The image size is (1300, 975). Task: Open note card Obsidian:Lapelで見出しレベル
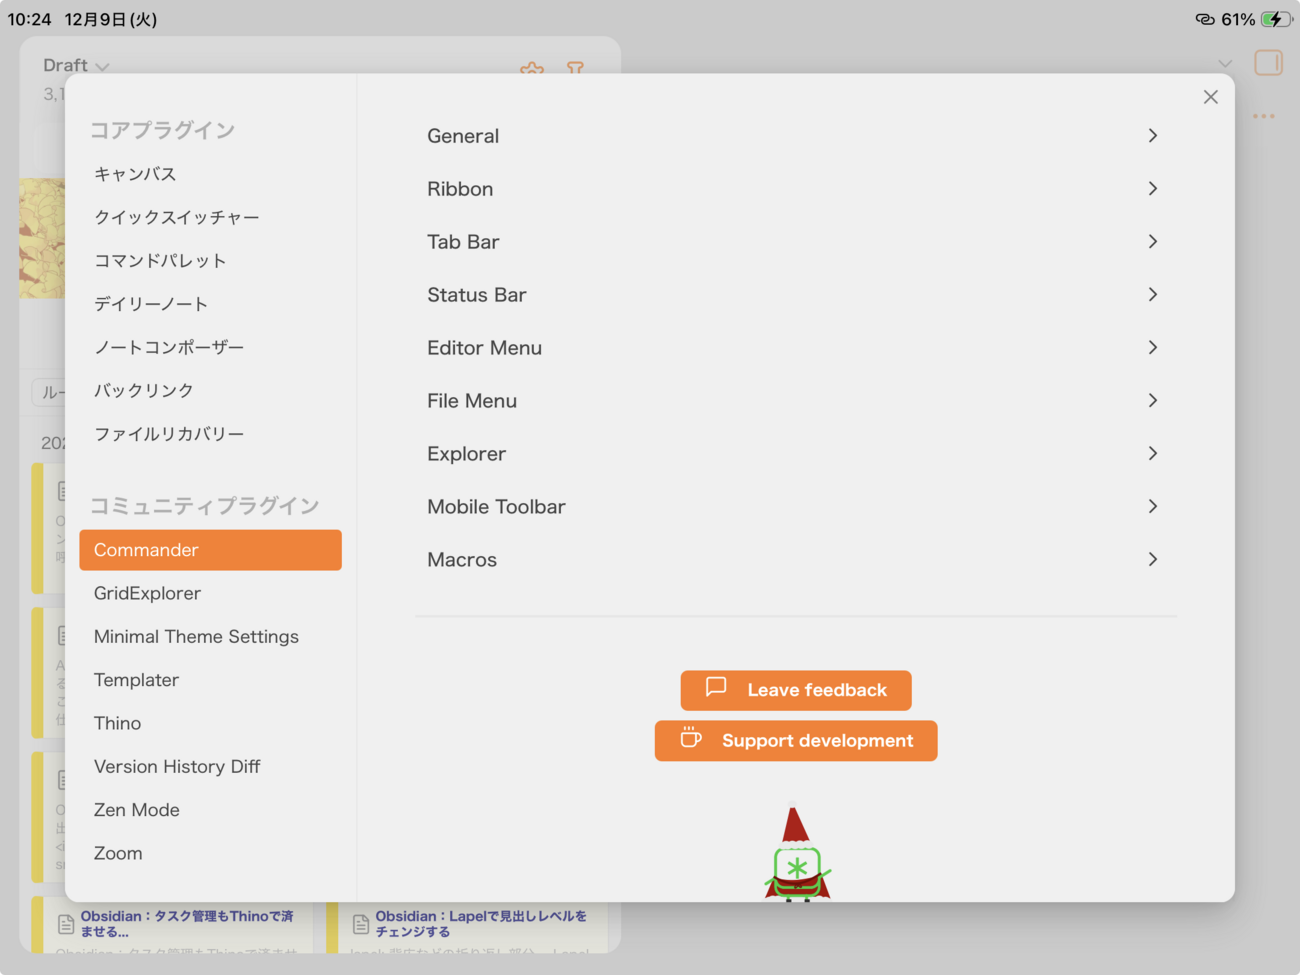click(481, 923)
